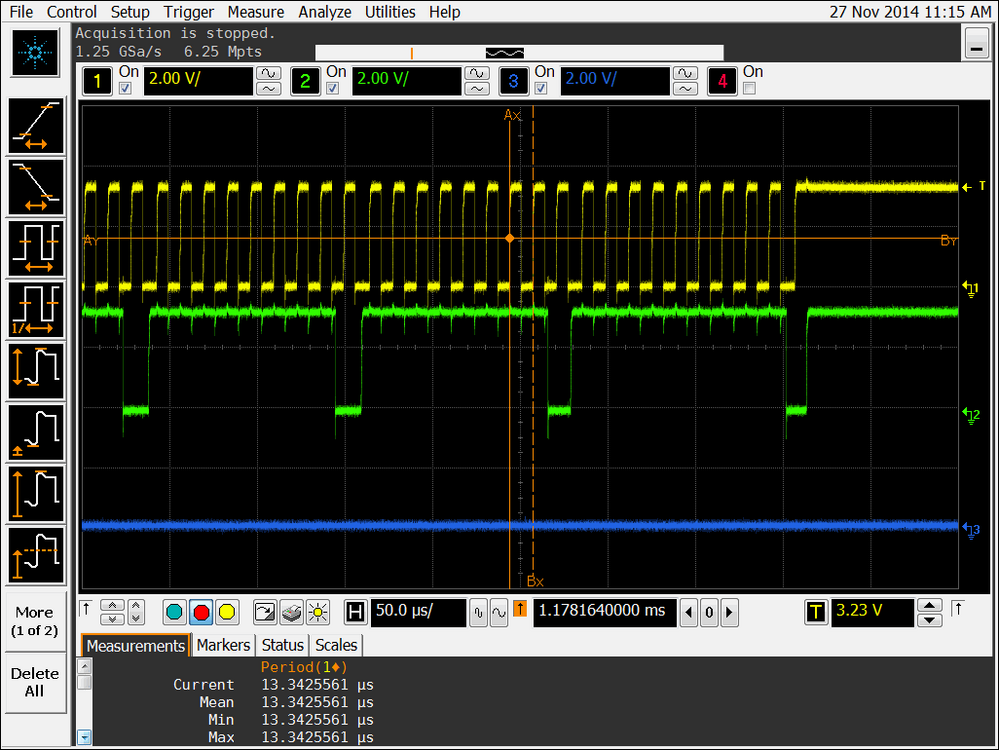Open the Trigger menu
Viewport: 999px width, 750px height.
[188, 12]
